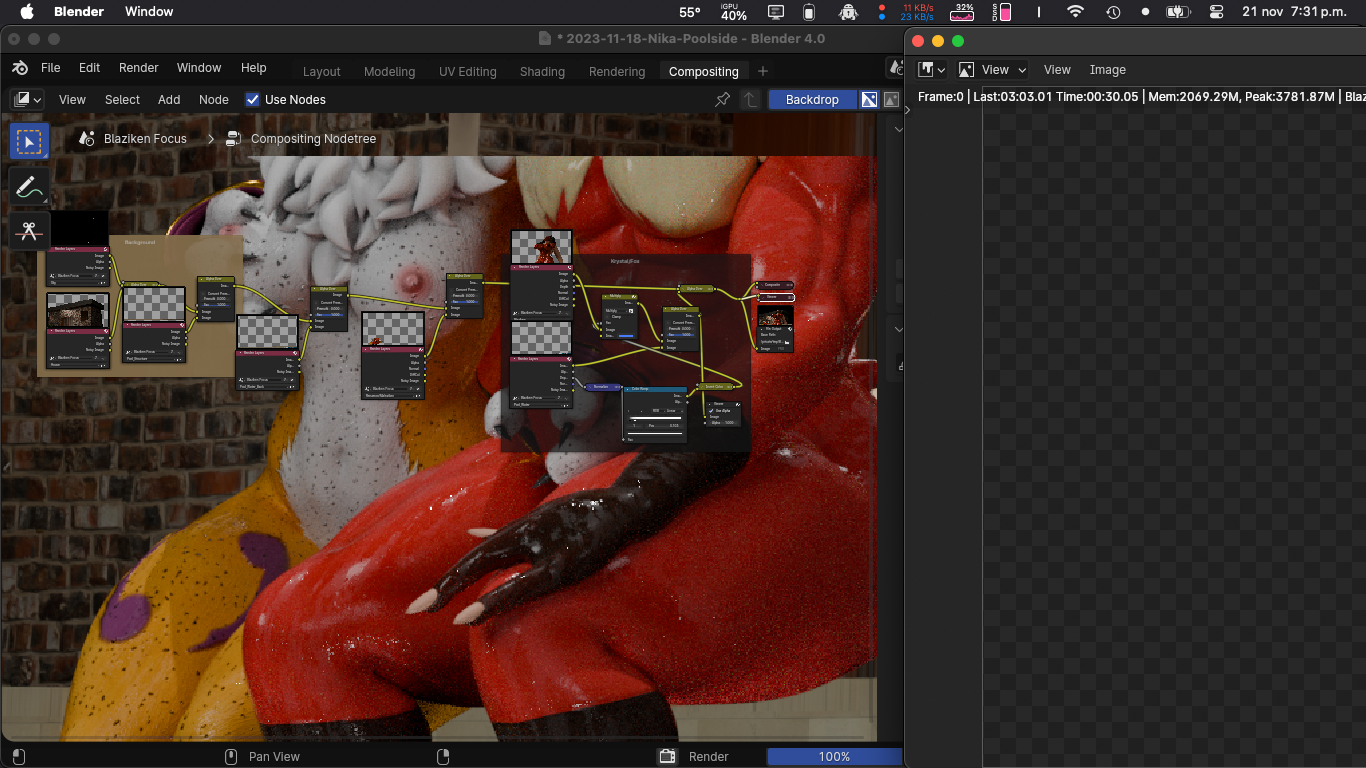Viewport: 1366px width, 768px height.
Task: Toggle Use Alpha checkbox in Viewer node
Action: (711, 410)
